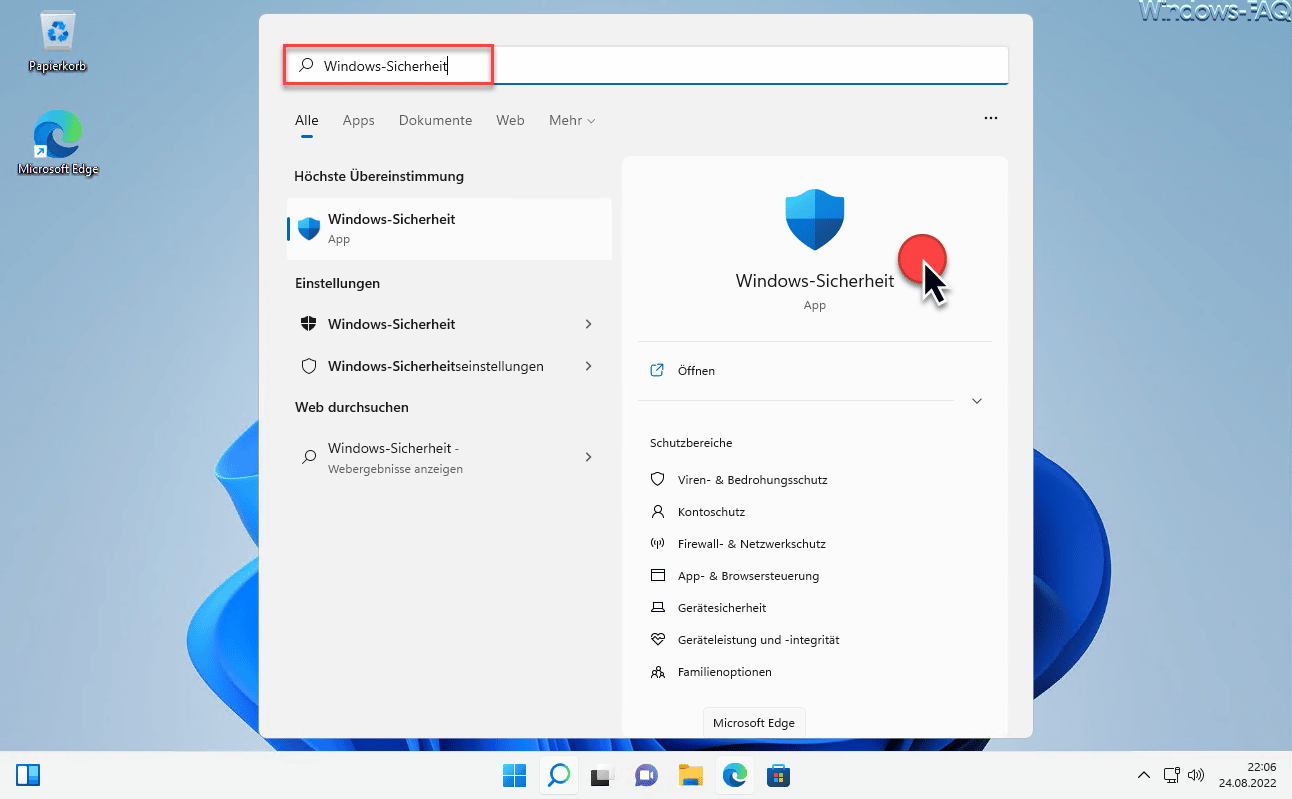Open App- & Browsersteuerung
The image size is (1292, 799).
[x=748, y=576]
